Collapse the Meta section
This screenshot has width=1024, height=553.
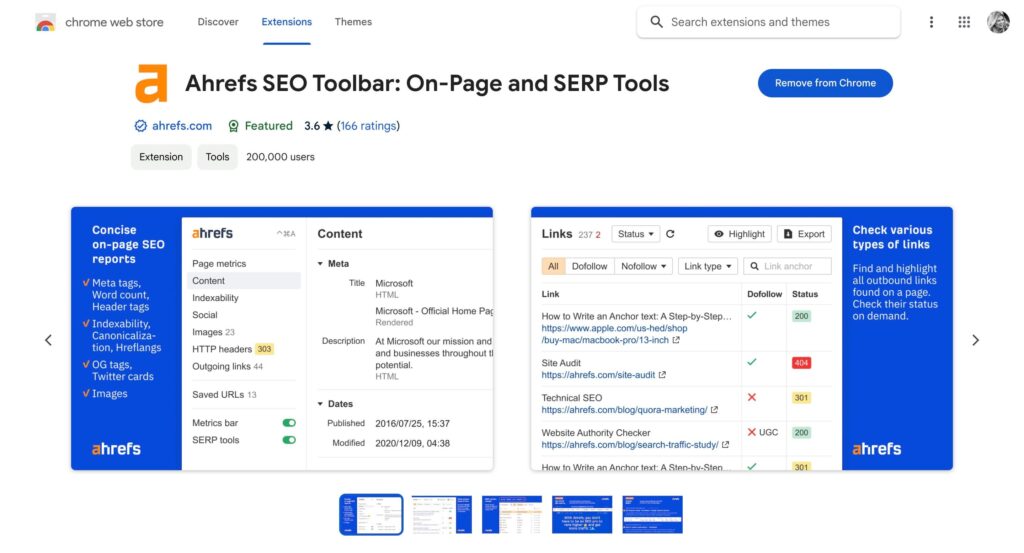[x=321, y=264]
